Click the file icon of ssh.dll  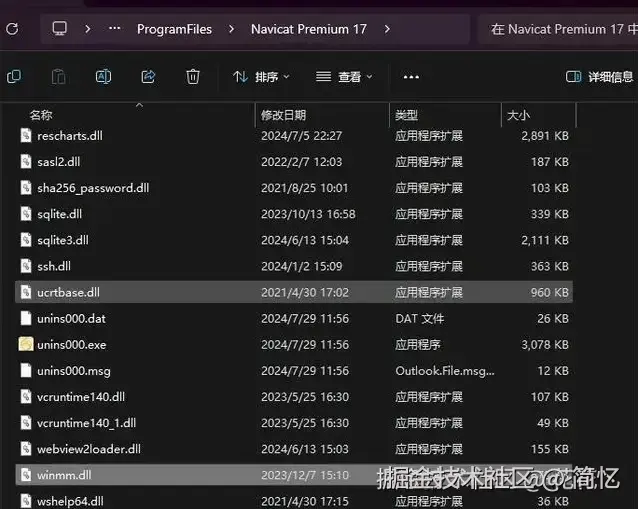pos(26,266)
